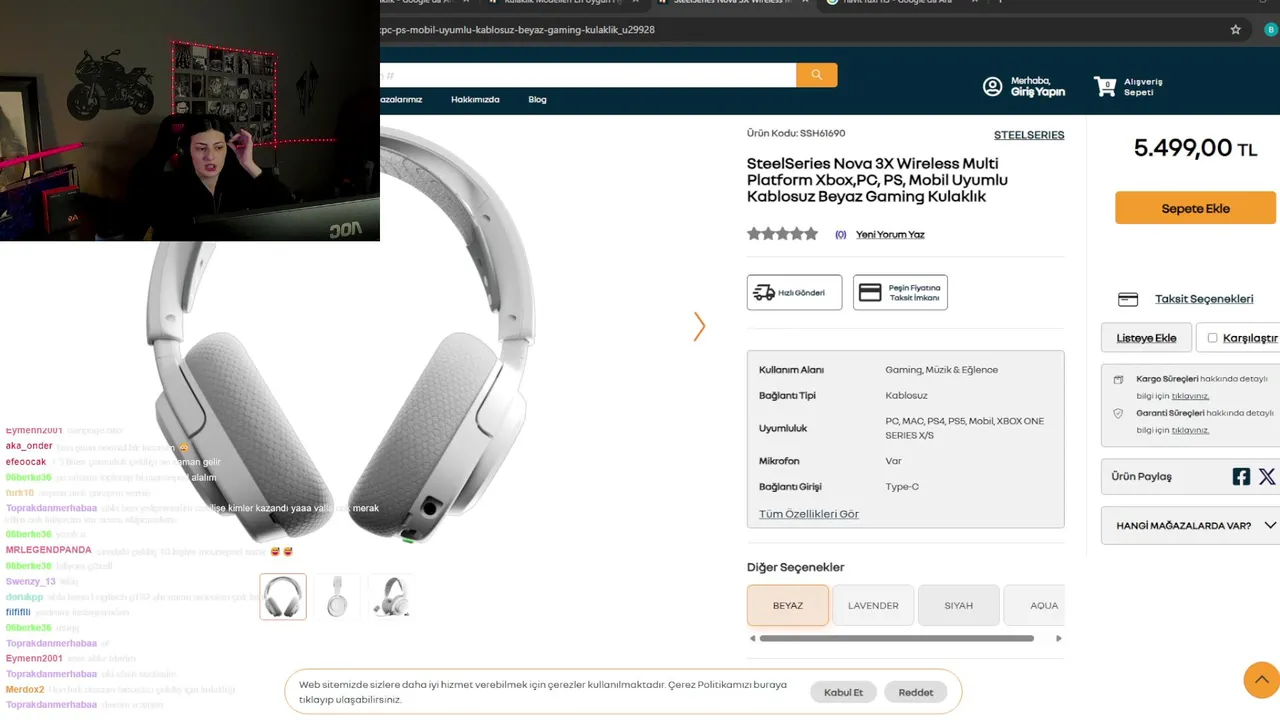Go to next product image arrow
1280x720 pixels.
click(699, 326)
